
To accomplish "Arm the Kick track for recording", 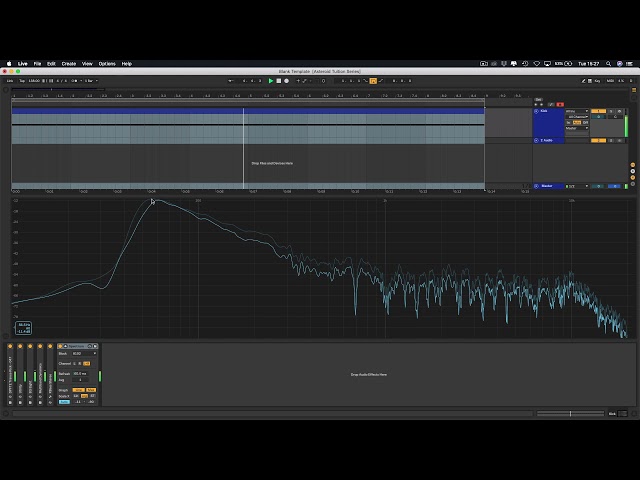I will click(x=619, y=111).
